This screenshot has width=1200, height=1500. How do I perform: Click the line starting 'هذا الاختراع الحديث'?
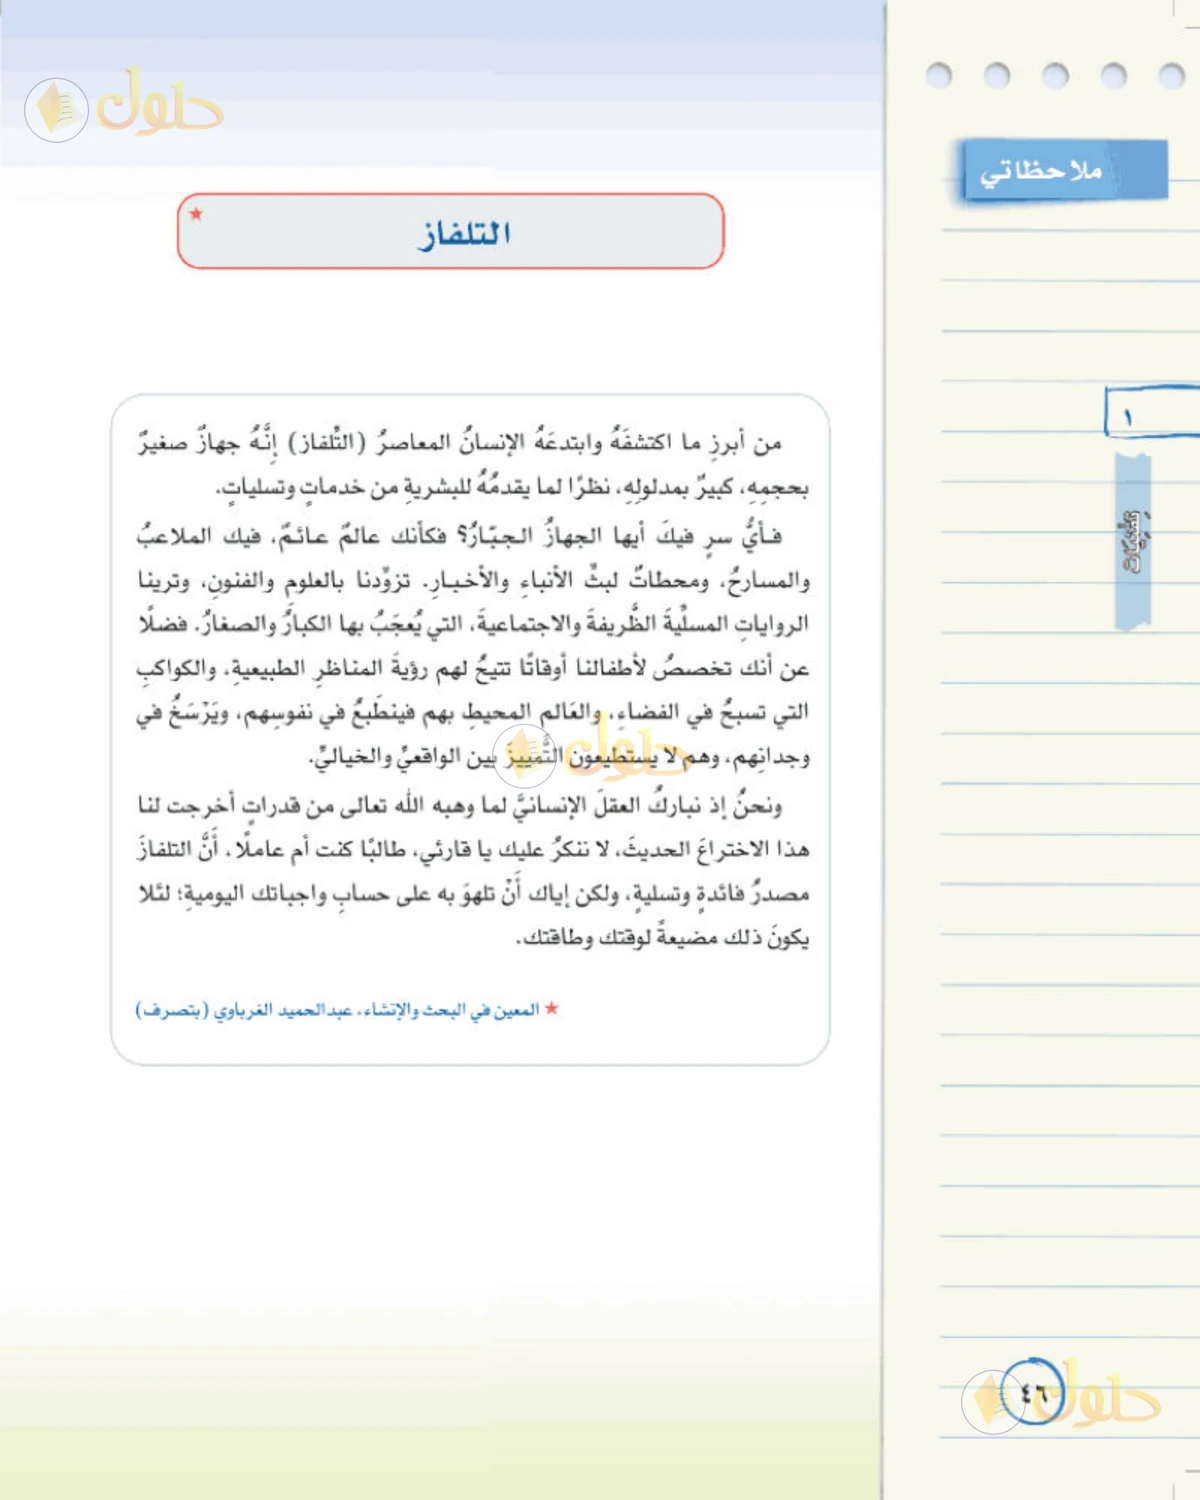click(474, 849)
